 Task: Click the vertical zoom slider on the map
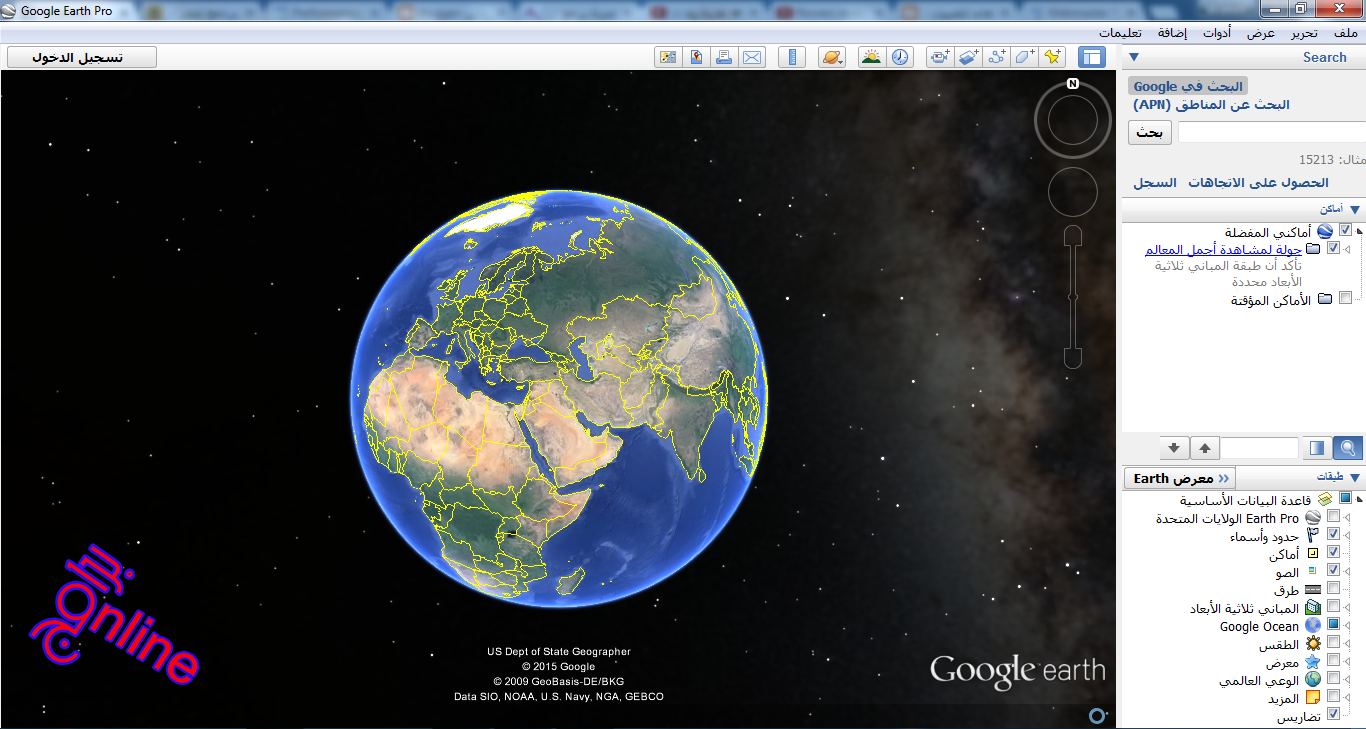coord(1073,296)
